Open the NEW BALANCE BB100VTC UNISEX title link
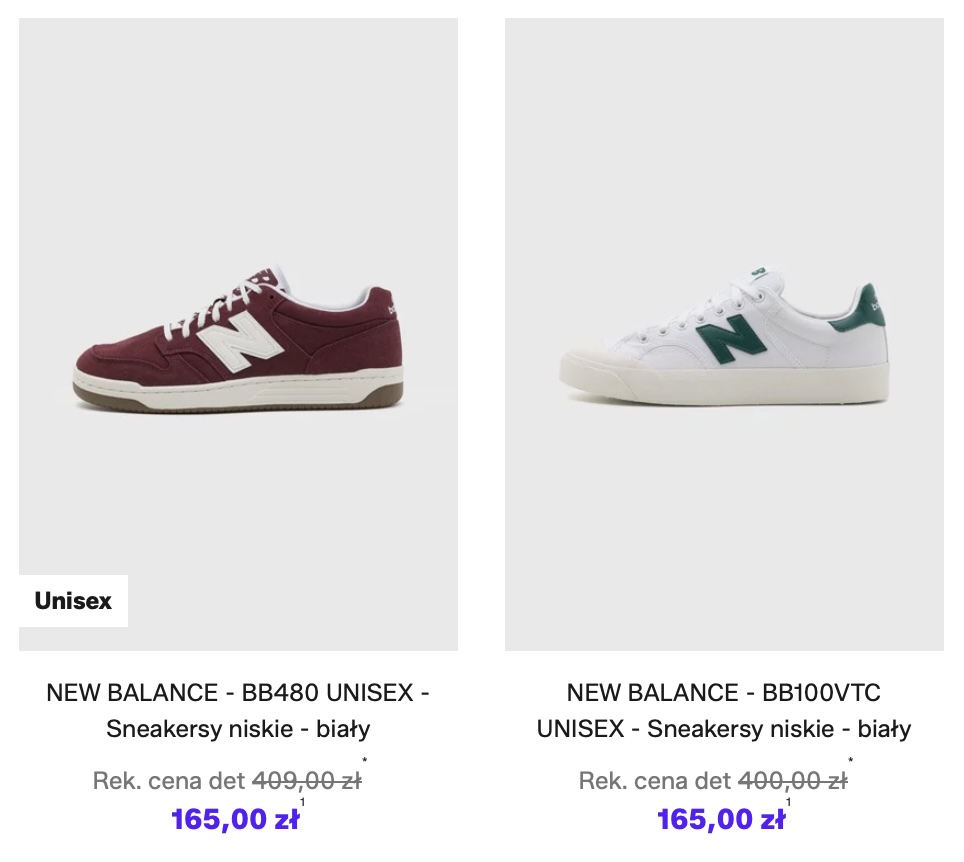 click(724, 710)
